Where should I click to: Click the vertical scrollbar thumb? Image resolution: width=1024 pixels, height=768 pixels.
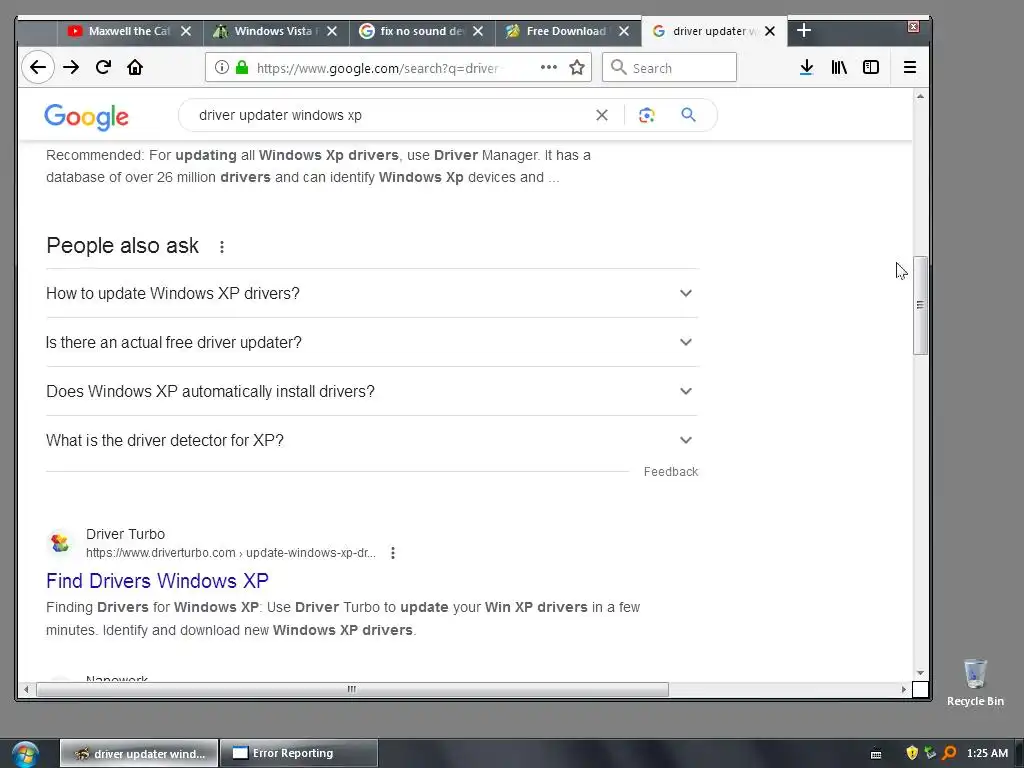point(920,305)
